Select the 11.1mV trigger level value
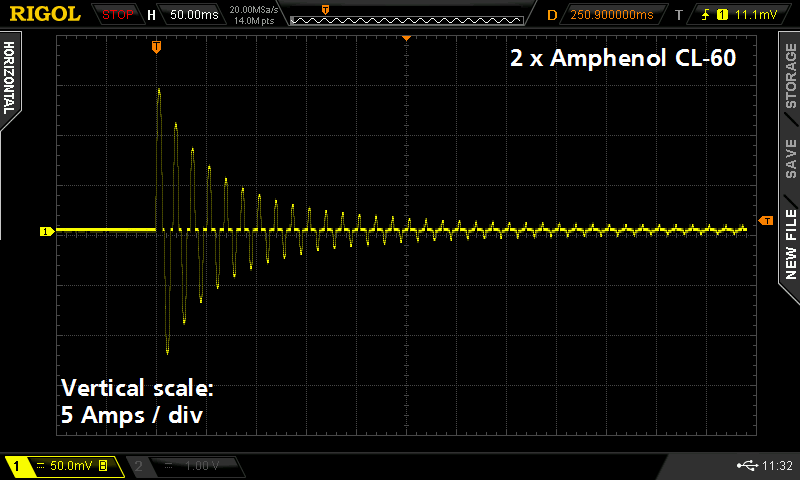800x480 pixels. point(756,15)
